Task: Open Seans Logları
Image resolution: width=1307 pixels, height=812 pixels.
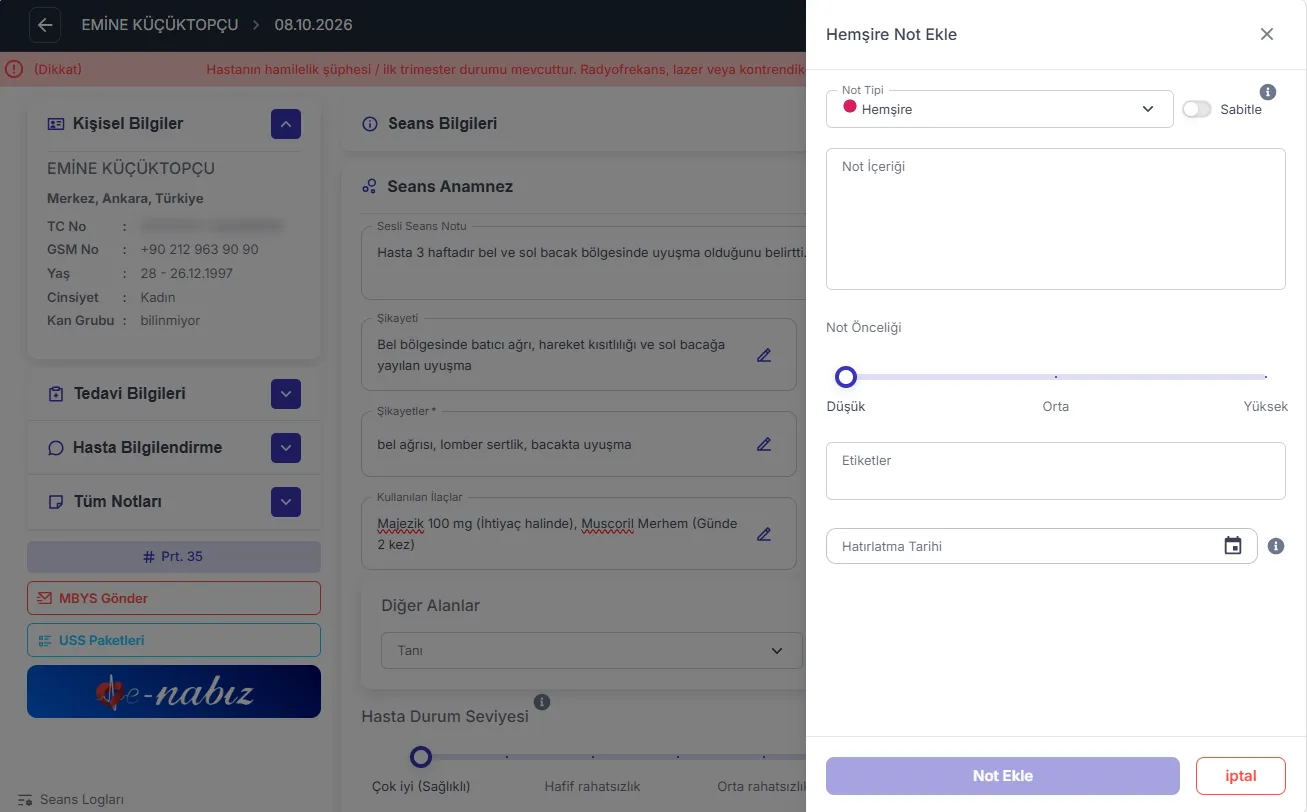Action: pos(72,800)
